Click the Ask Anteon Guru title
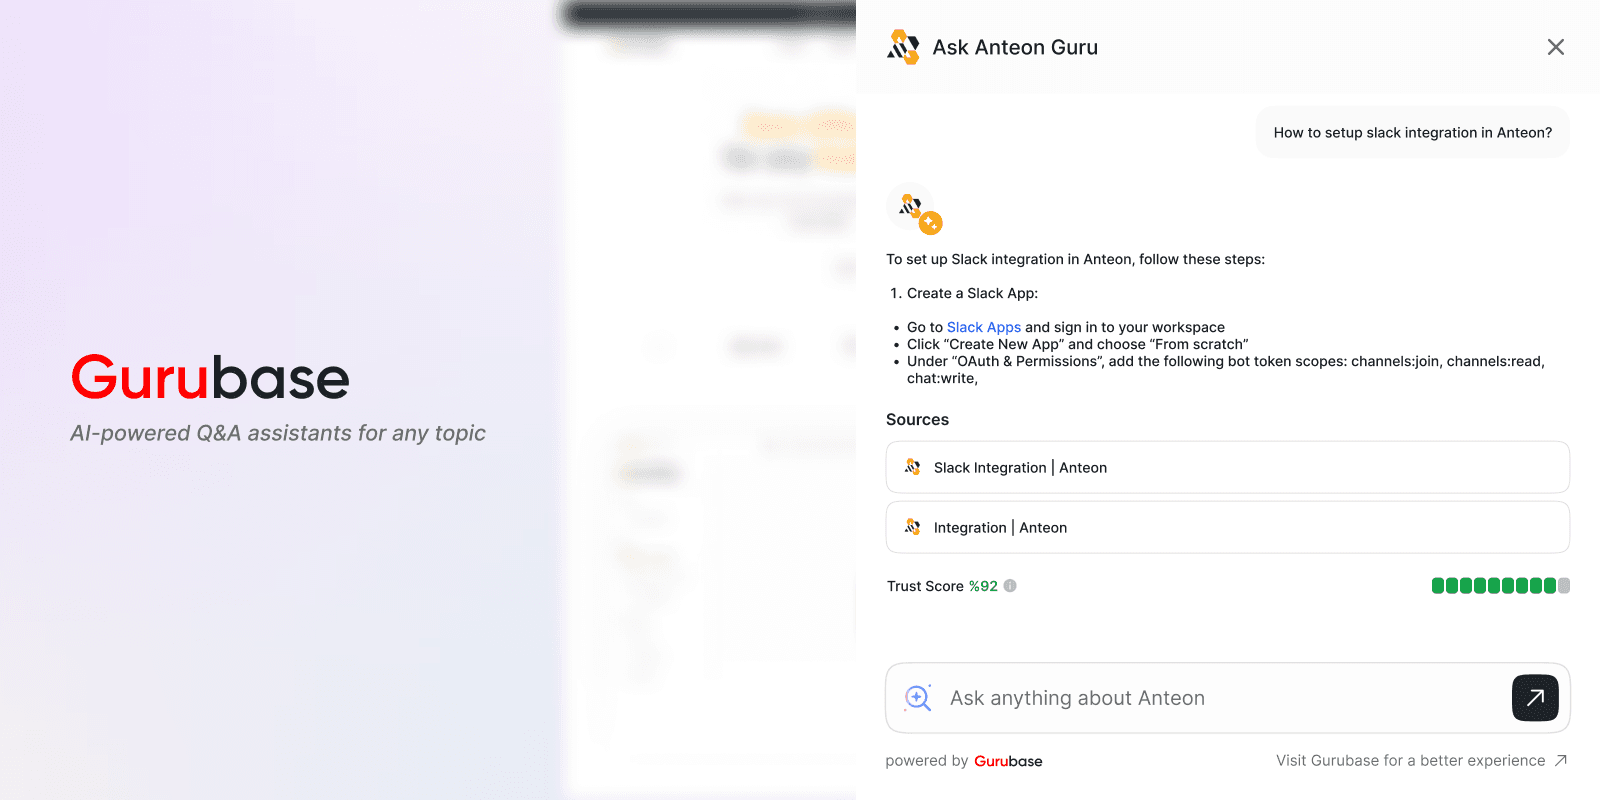Viewport: 1600px width, 800px height. pos(1015,47)
